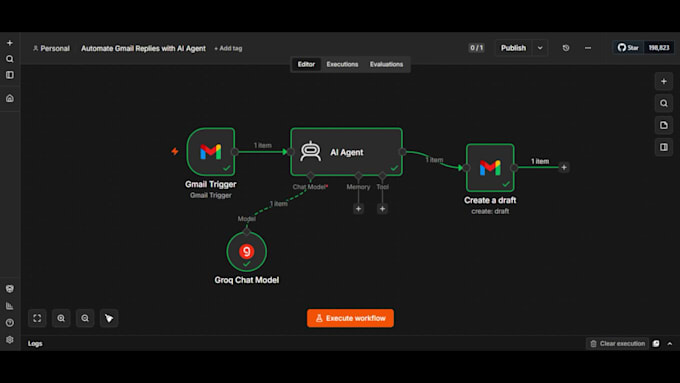Click the 0 / 1 counter badge
This screenshot has height=383, width=680.
coord(476,48)
